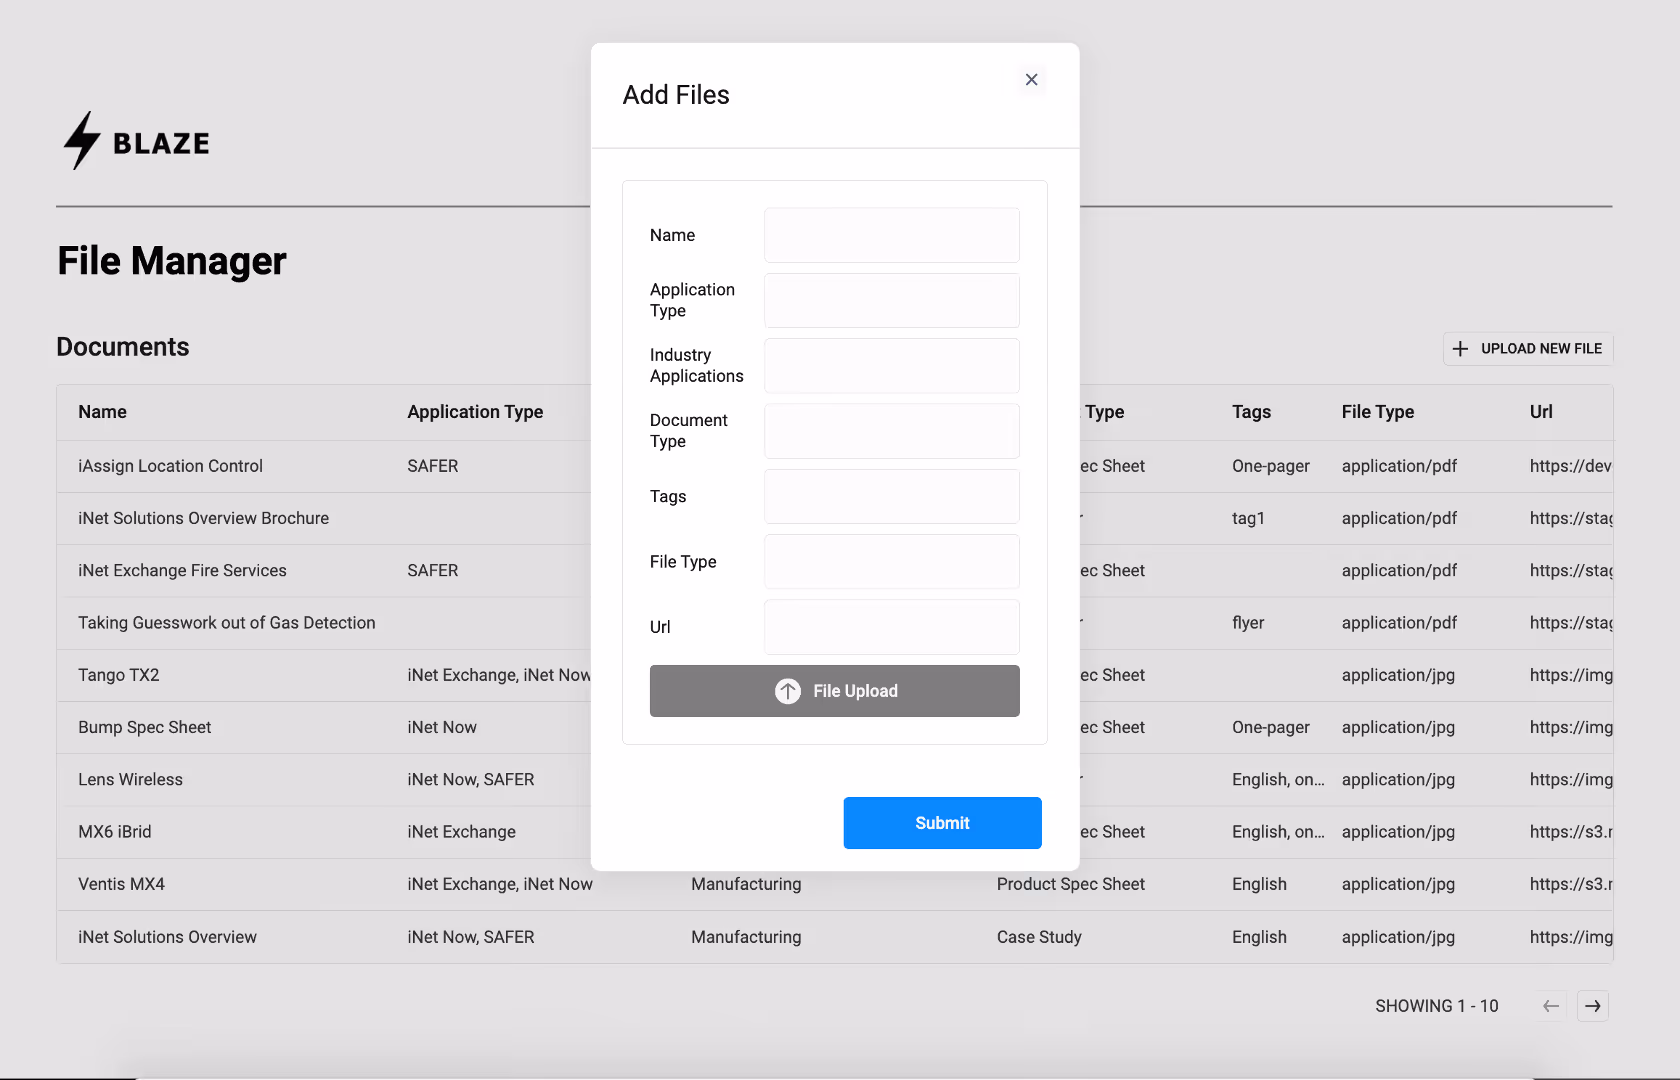
Task: Click the plus icon on Upload New File
Action: pos(1461,348)
